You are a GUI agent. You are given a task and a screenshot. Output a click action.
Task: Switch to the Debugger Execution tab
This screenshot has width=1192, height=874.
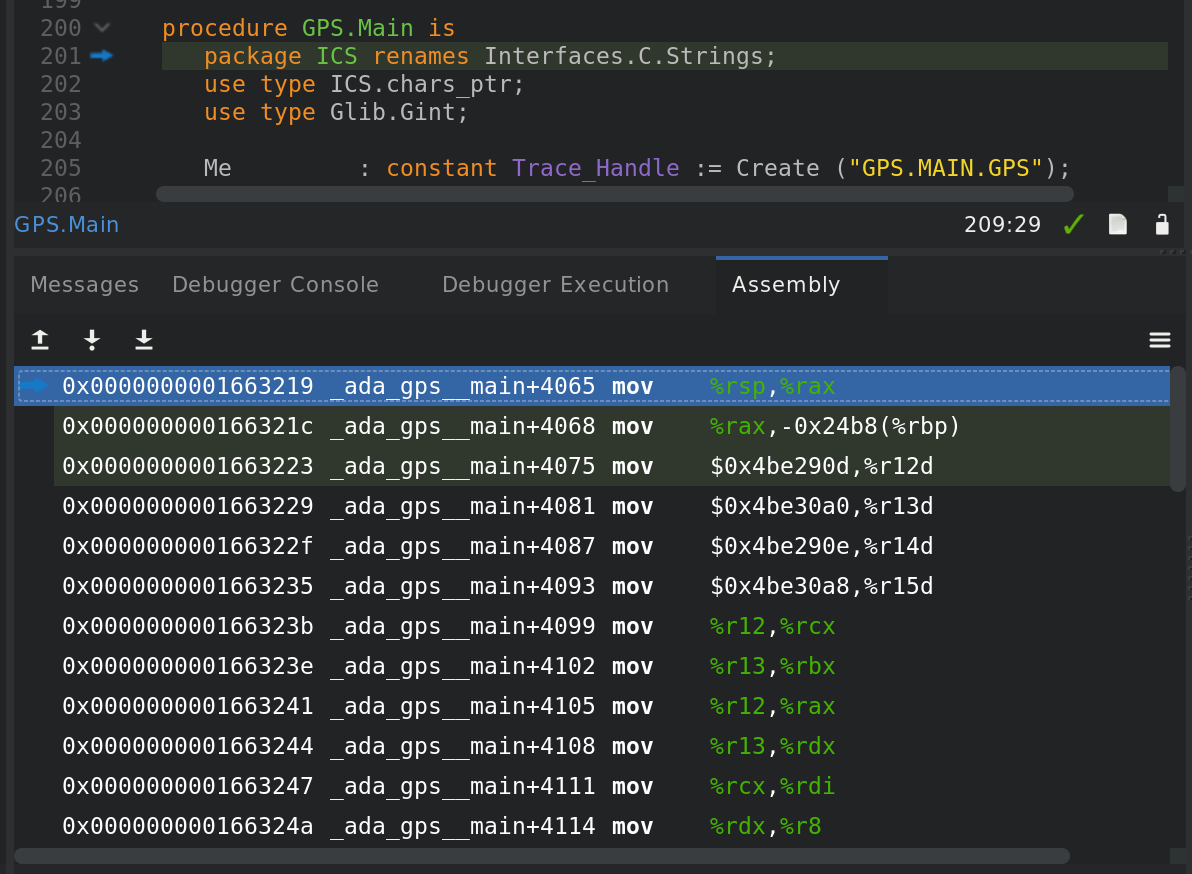(555, 284)
